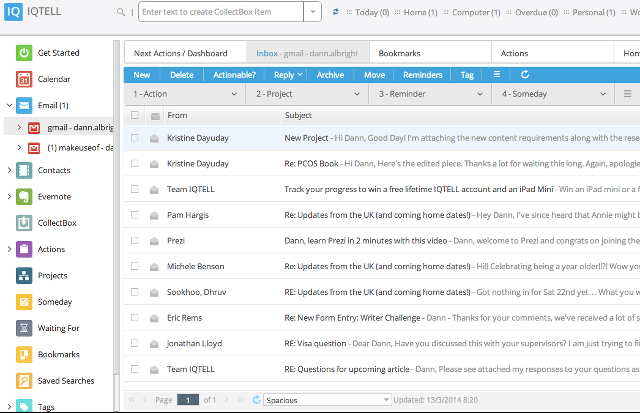Image resolution: width=640 pixels, height=413 pixels.
Task: Check the Eric Rems email checkbox
Action: point(135,318)
